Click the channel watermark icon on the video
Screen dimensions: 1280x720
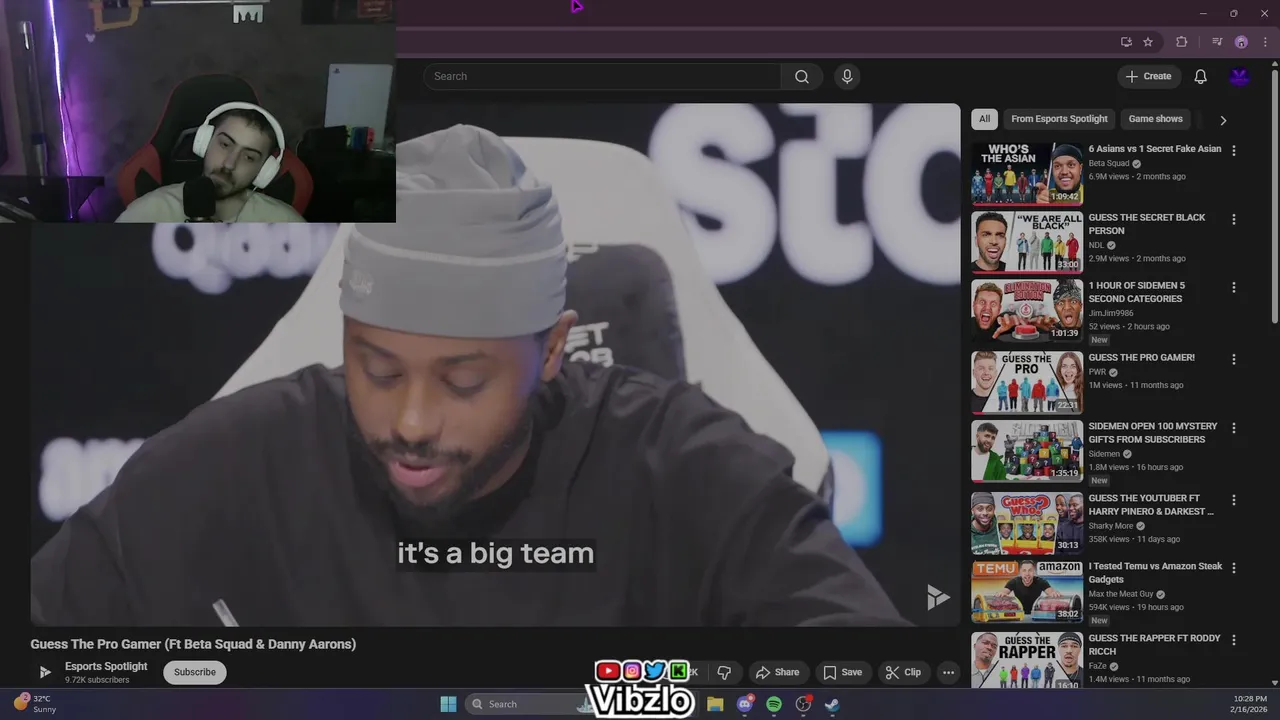[937, 597]
